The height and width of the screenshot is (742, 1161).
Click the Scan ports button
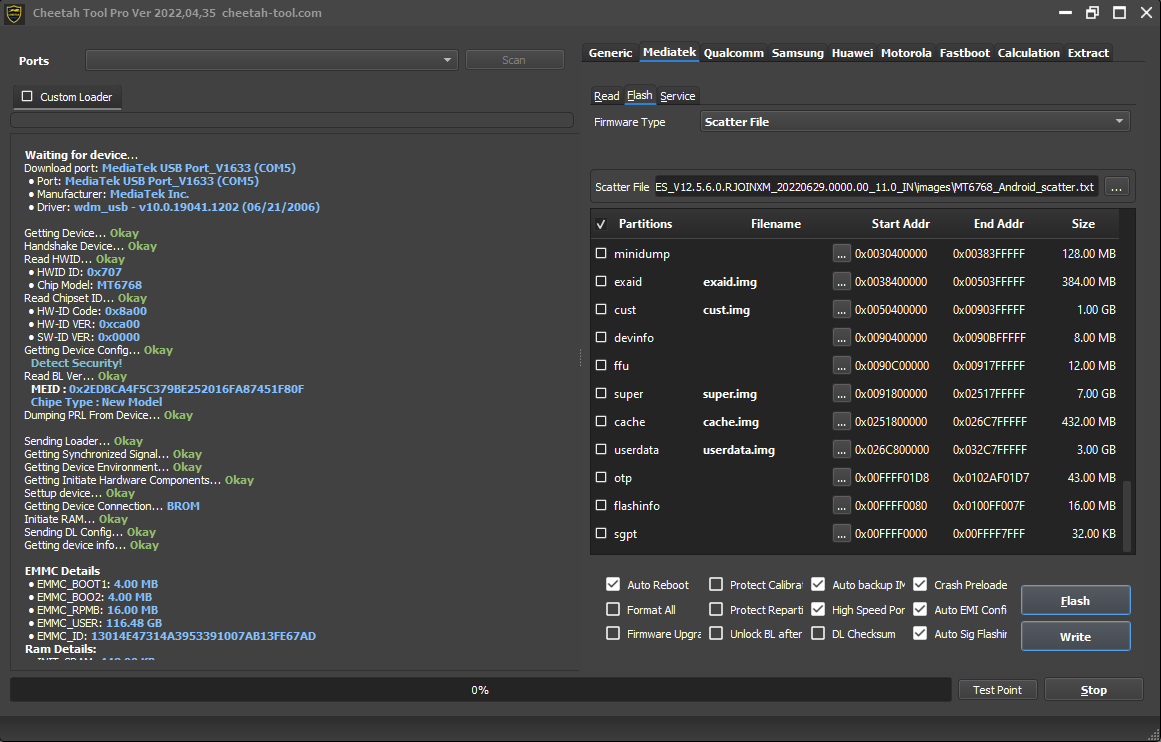[514, 60]
